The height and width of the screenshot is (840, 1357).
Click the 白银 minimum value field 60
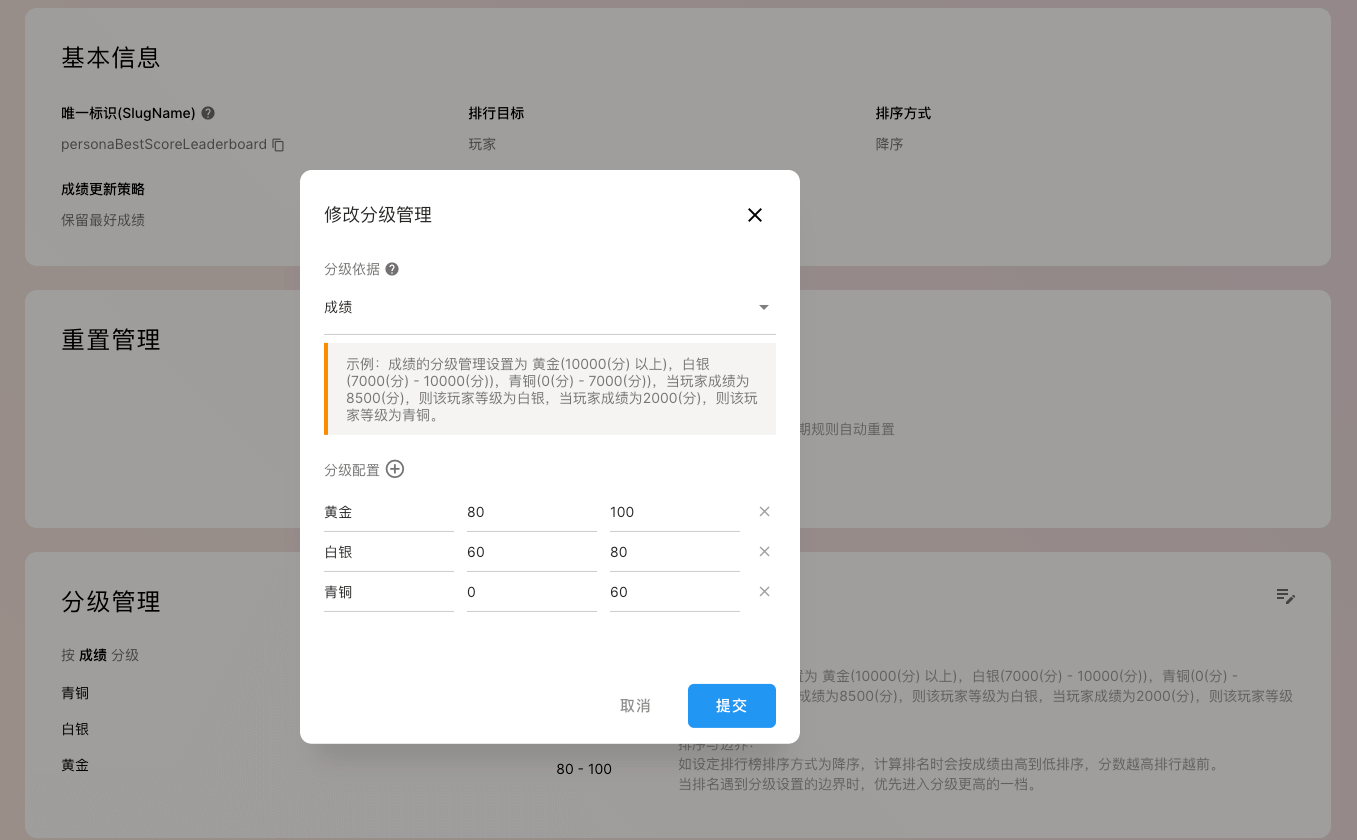coord(531,552)
